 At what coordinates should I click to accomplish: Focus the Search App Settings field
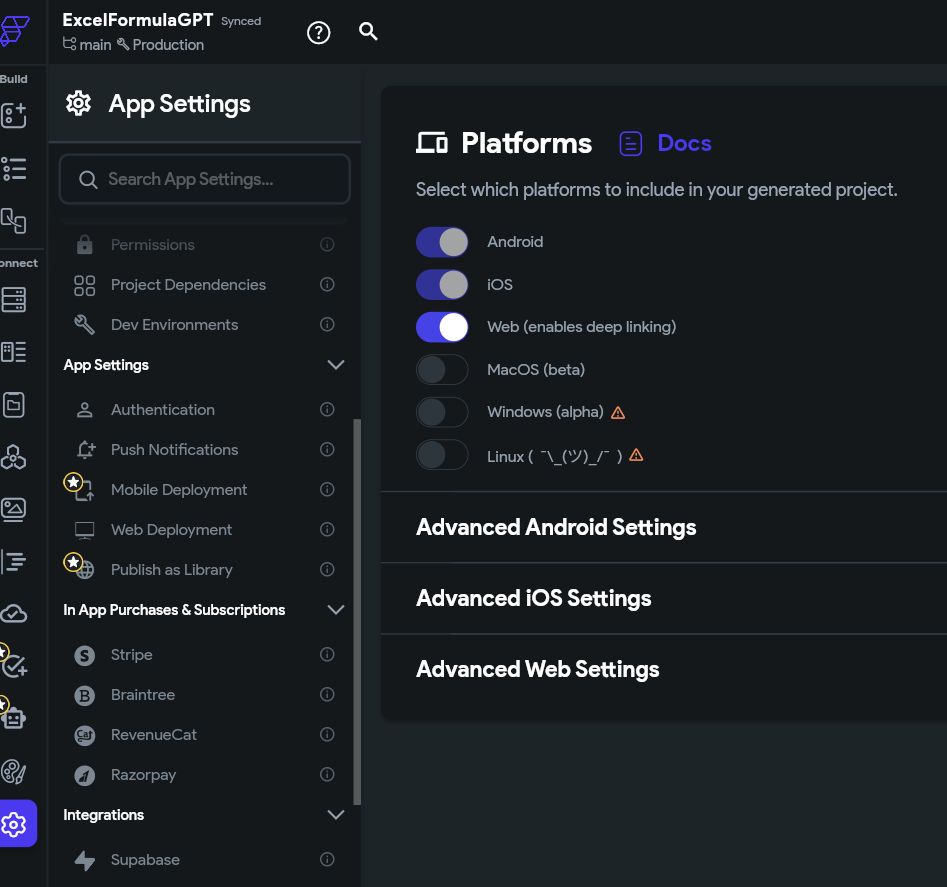pyautogui.click(x=205, y=179)
